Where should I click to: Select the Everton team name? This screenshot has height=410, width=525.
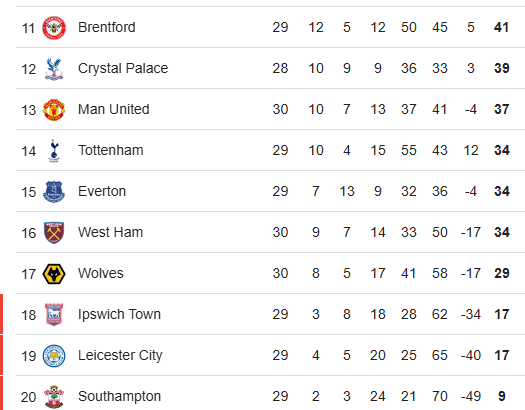click(102, 191)
